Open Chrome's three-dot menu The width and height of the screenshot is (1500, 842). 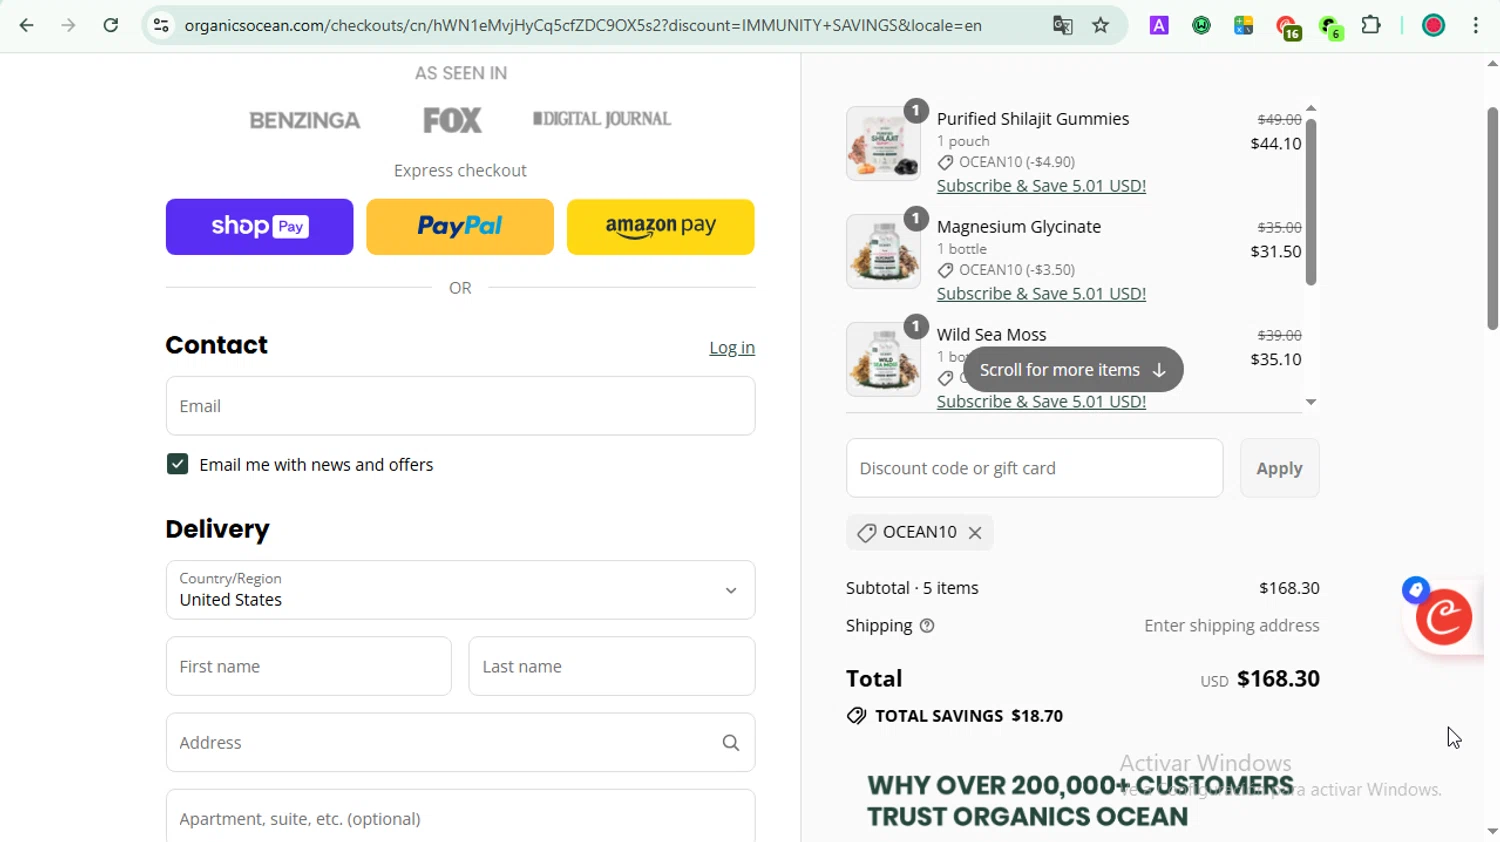click(x=1476, y=25)
